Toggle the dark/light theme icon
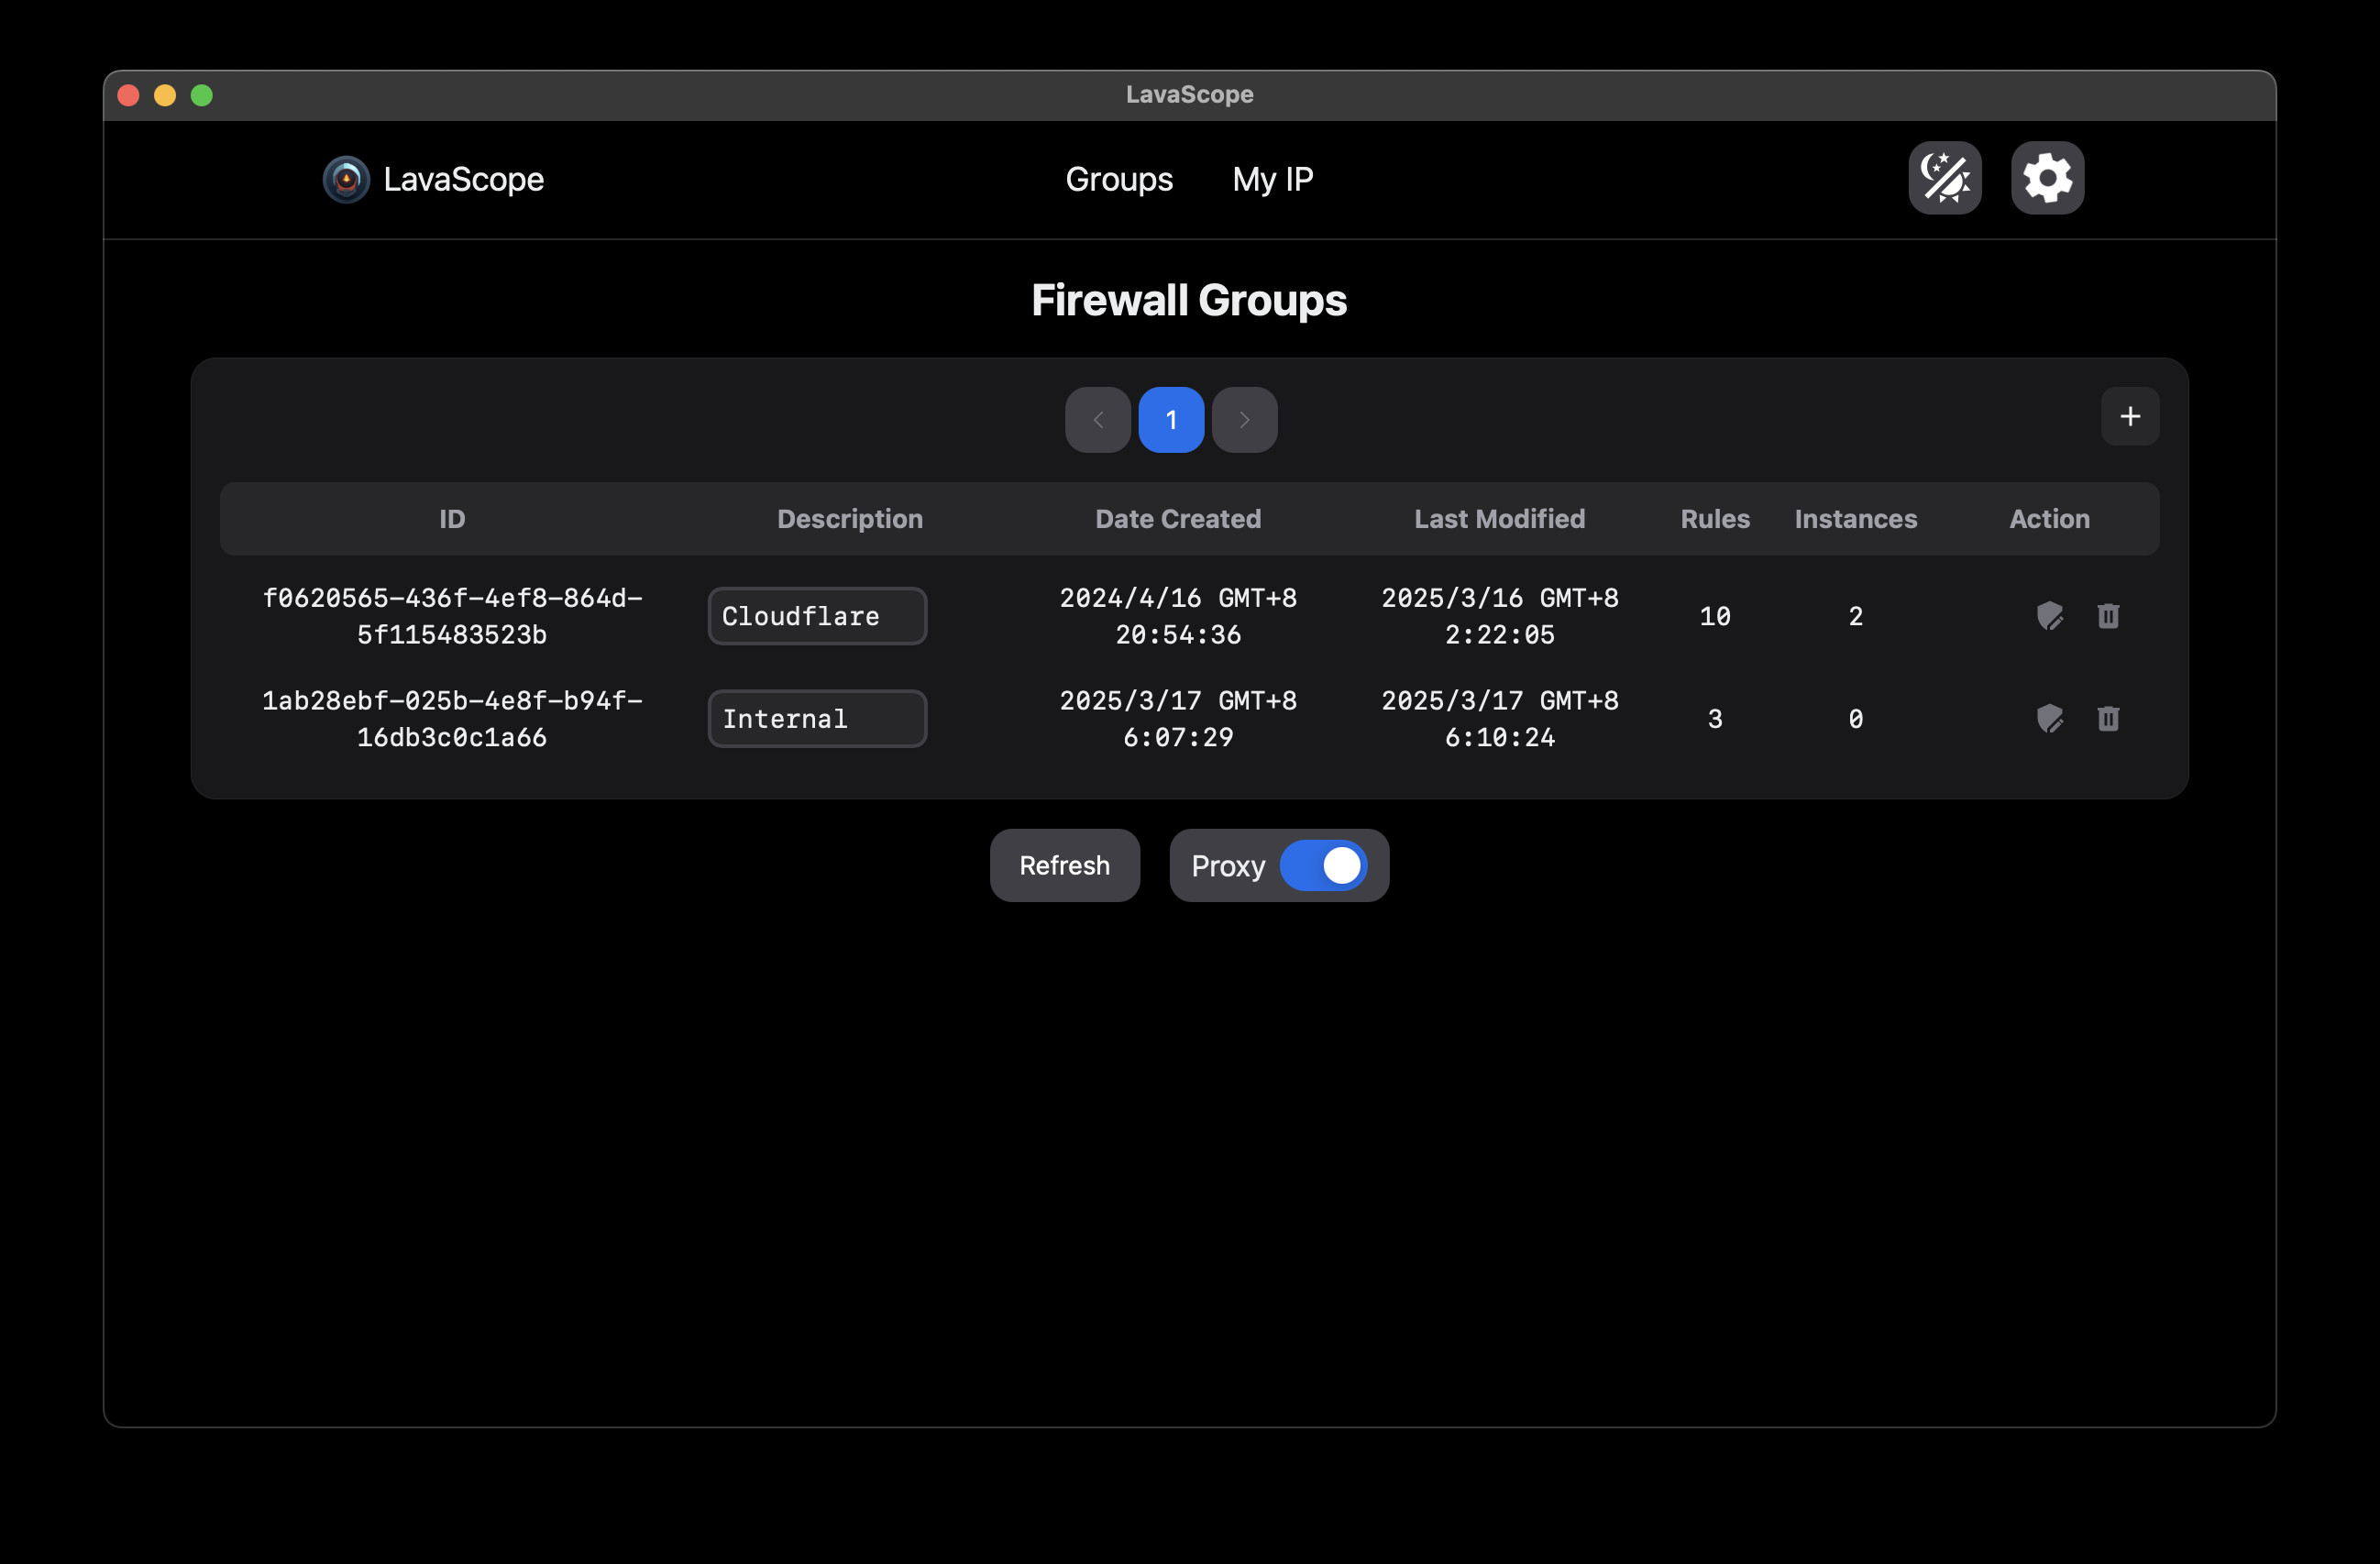This screenshot has height=1564, width=2380. [1944, 178]
